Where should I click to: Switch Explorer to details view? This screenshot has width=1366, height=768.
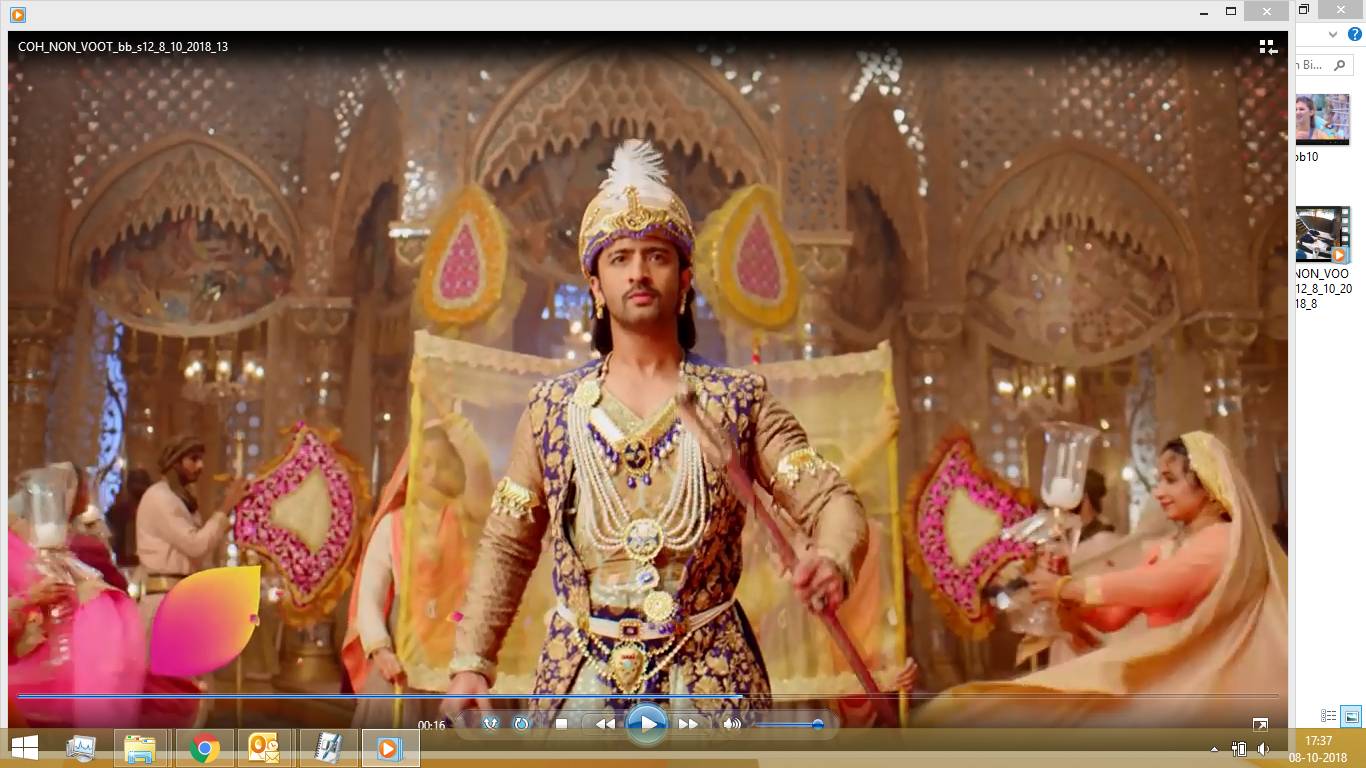coord(1328,716)
